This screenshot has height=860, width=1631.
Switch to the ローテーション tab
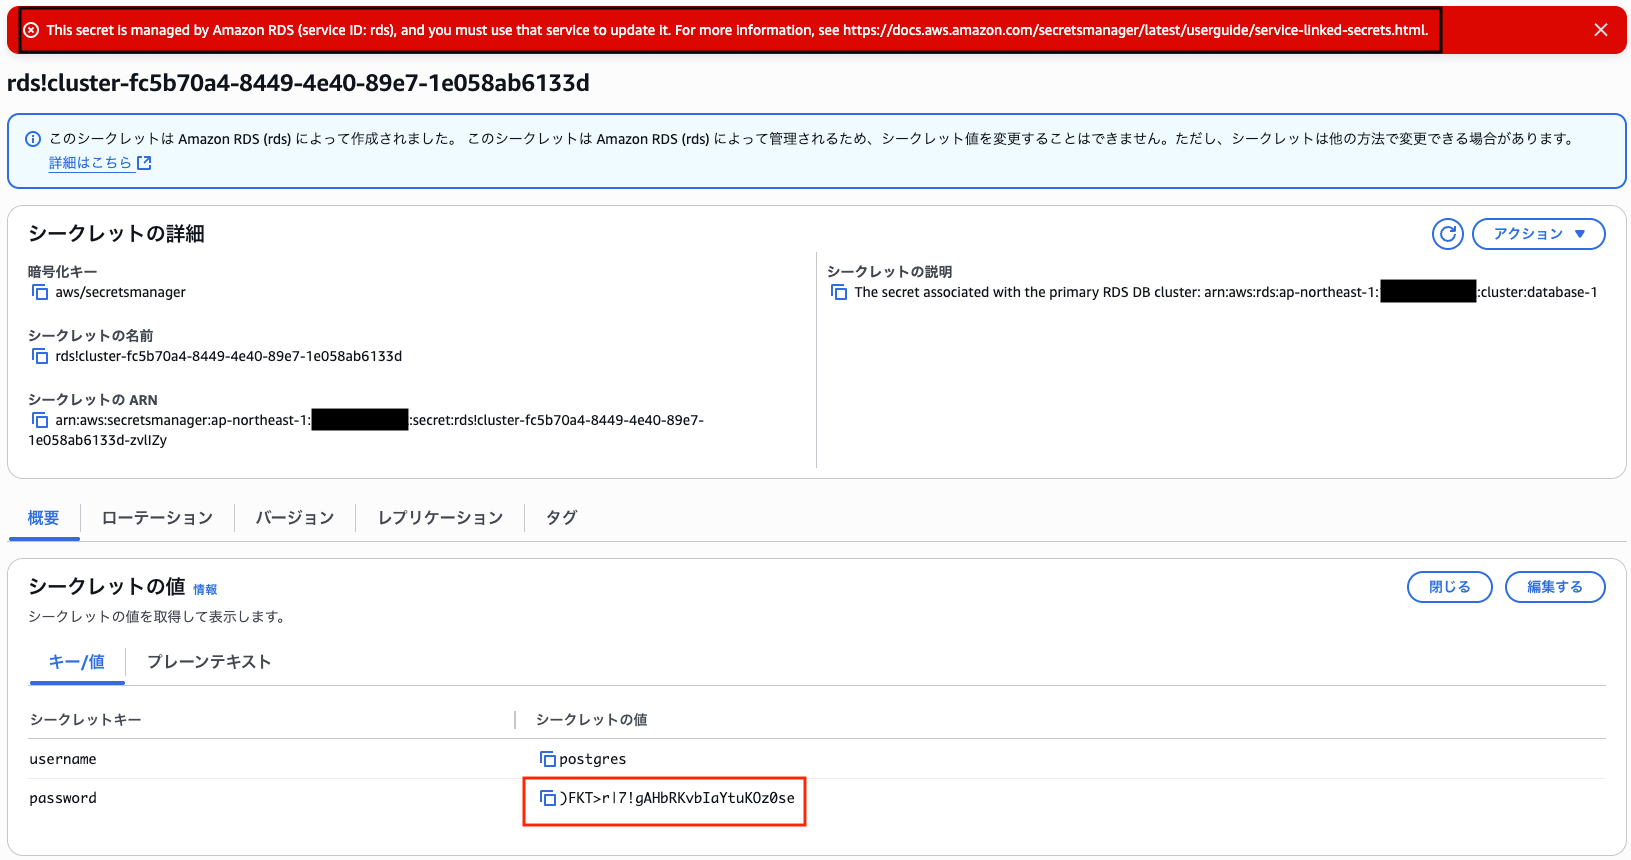[x=157, y=518]
